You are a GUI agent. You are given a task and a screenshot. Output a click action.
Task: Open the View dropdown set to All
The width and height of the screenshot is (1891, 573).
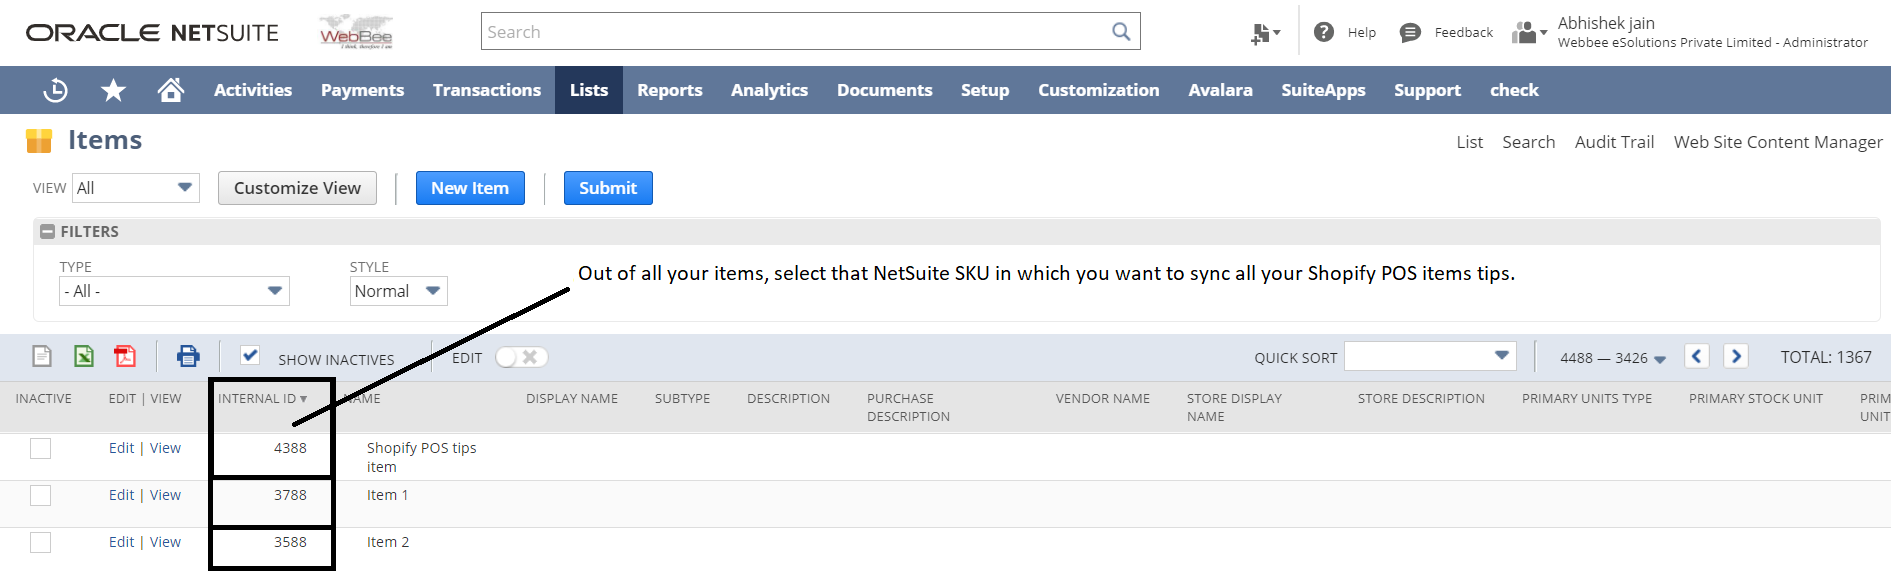pyautogui.click(x=135, y=188)
